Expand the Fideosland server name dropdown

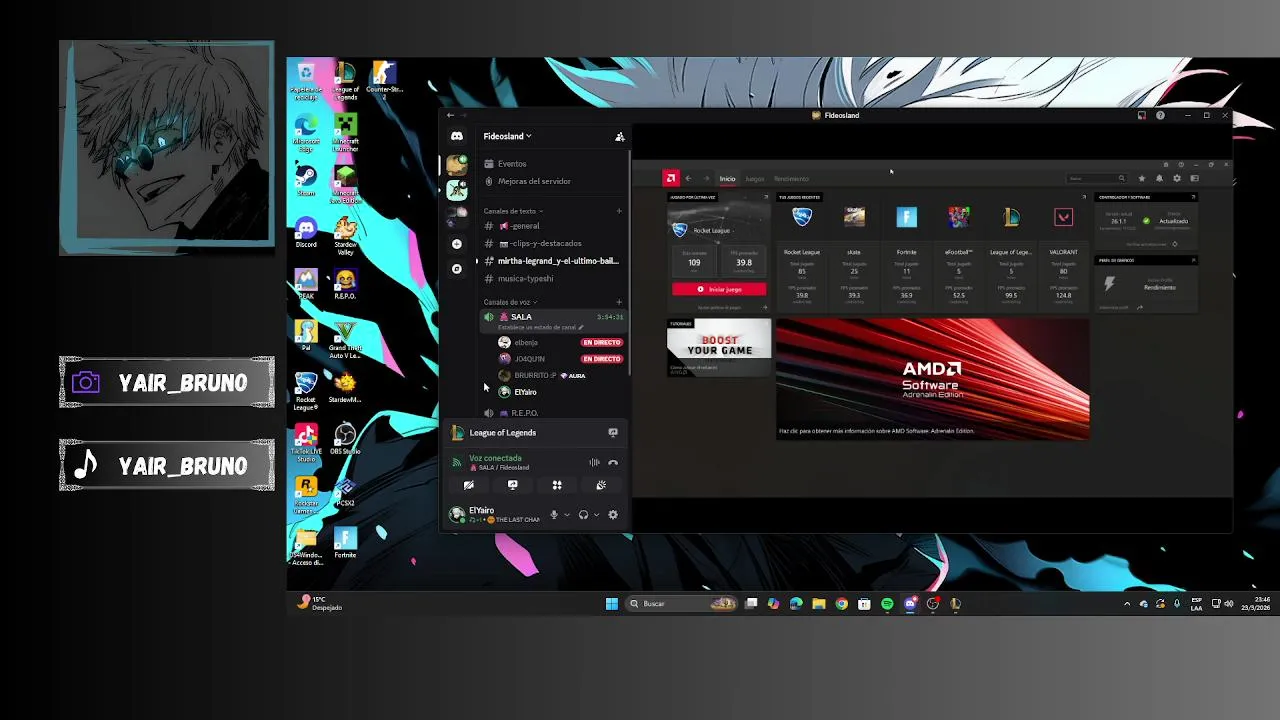pos(507,136)
